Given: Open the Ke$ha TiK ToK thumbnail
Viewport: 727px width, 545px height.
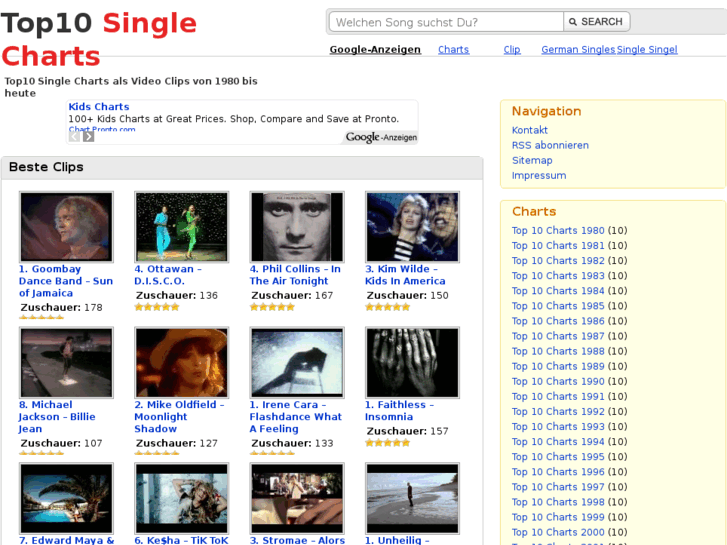Looking at the screenshot, I should click(x=182, y=498).
